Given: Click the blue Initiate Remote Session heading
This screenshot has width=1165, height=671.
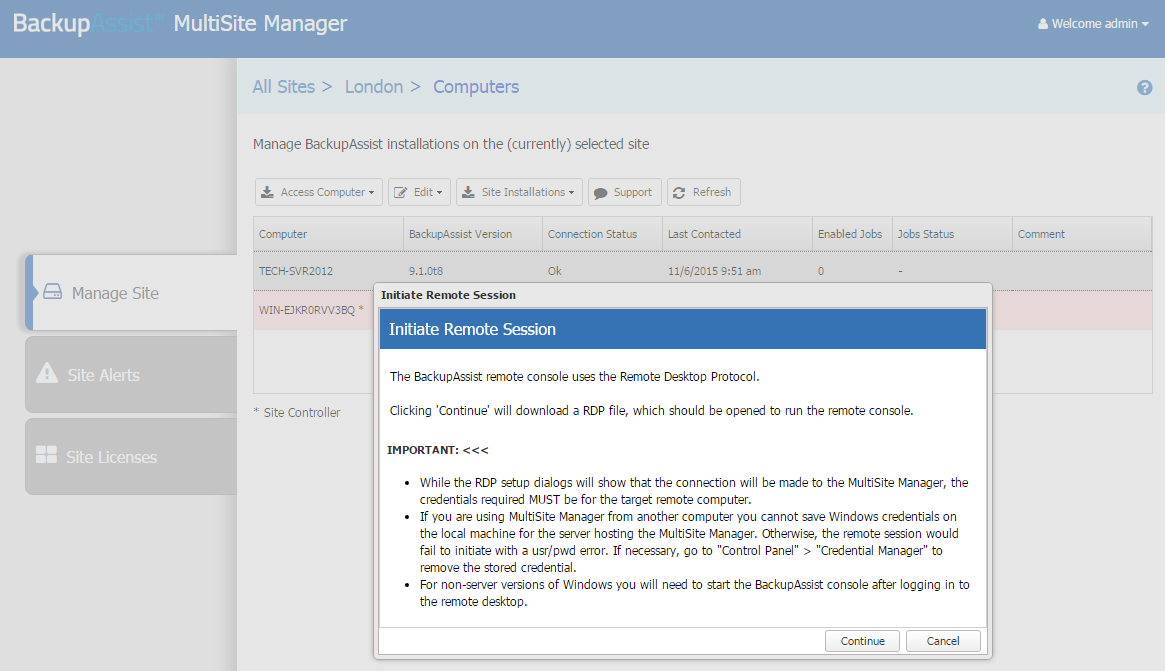Looking at the screenshot, I should tap(683, 329).
